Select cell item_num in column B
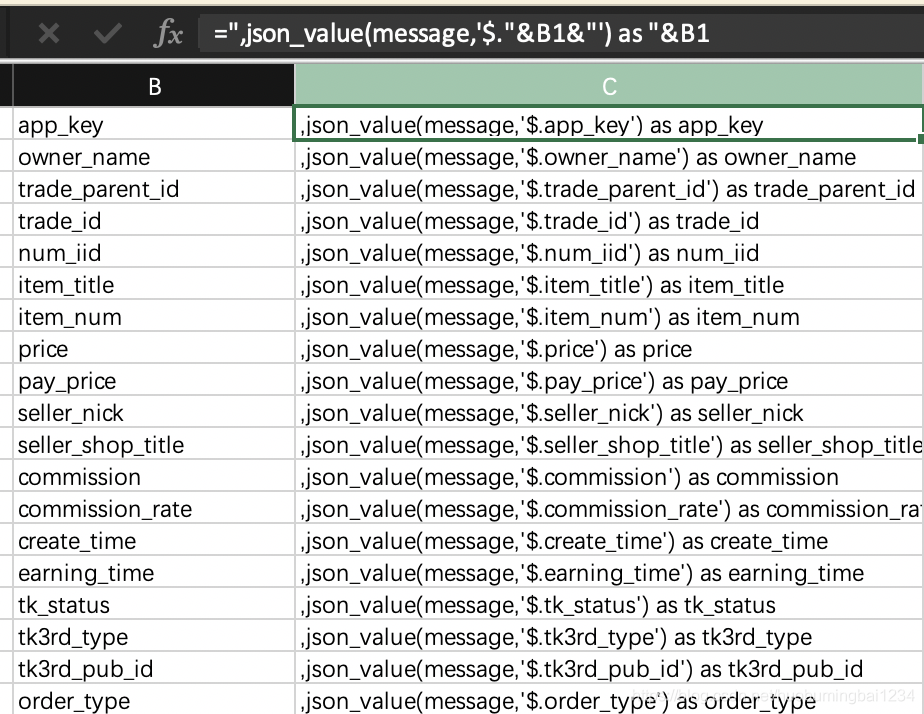 click(x=154, y=316)
